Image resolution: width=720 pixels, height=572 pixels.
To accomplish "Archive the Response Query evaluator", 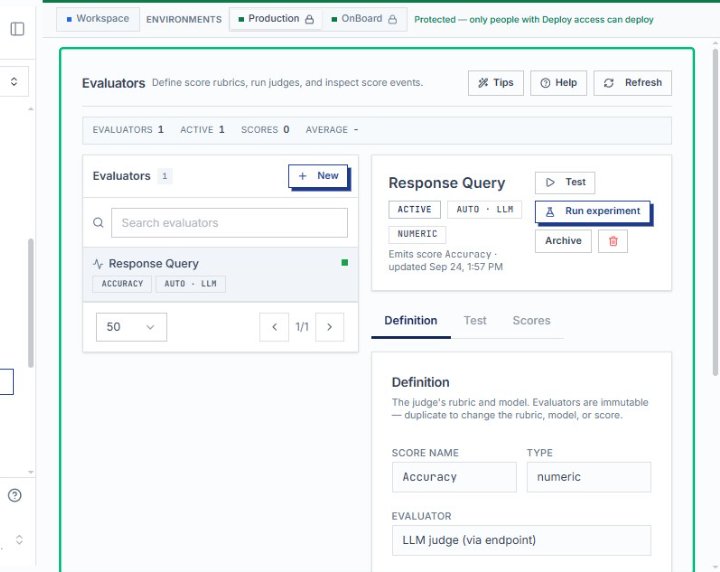I will (x=563, y=241).
